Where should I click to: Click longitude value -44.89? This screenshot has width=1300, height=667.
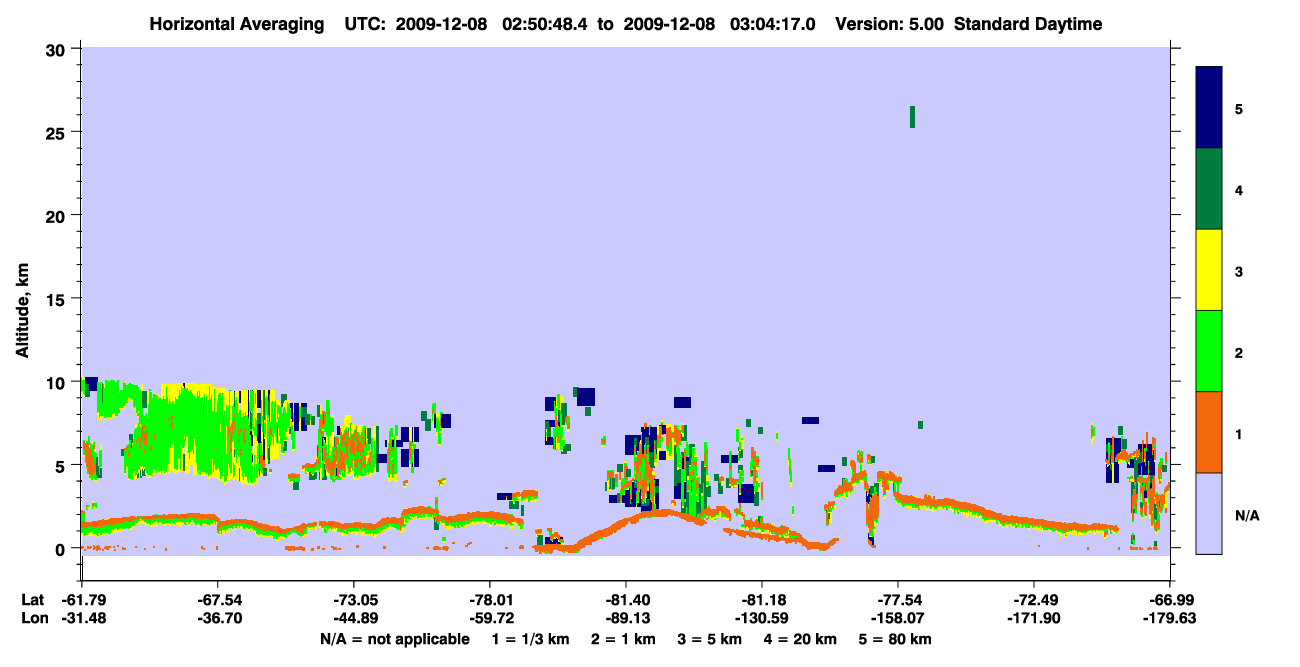tap(353, 618)
